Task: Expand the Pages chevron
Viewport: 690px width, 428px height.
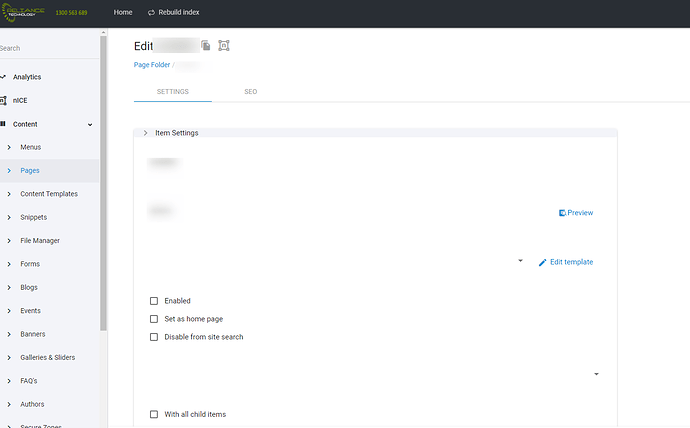Action: [x=9, y=171]
